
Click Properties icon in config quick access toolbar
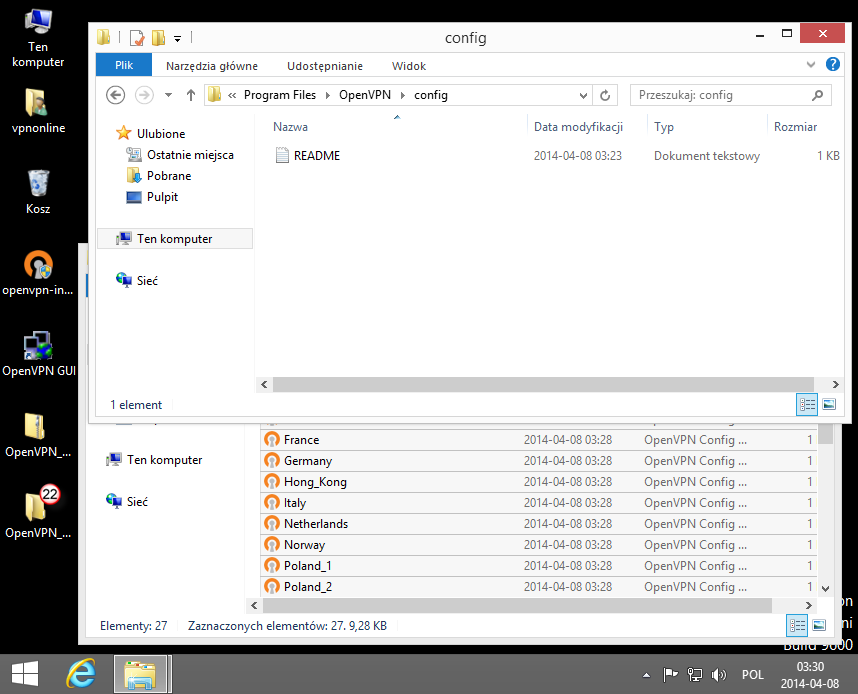pyautogui.click(x=137, y=38)
